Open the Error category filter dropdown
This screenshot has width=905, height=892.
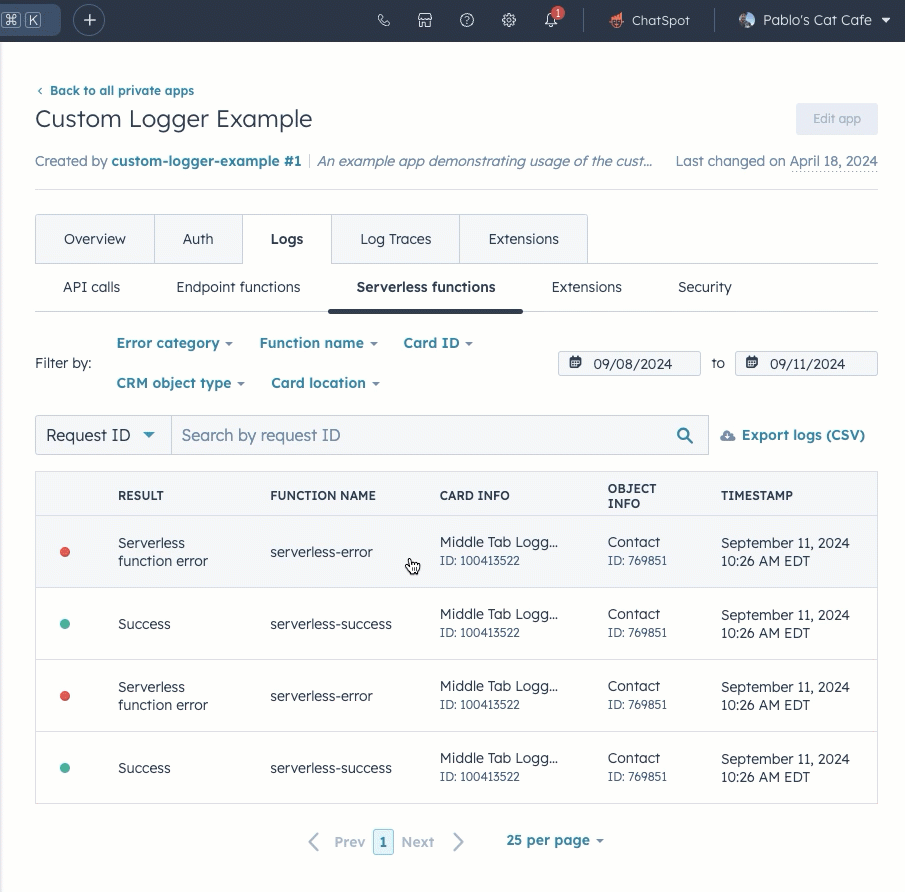point(175,343)
